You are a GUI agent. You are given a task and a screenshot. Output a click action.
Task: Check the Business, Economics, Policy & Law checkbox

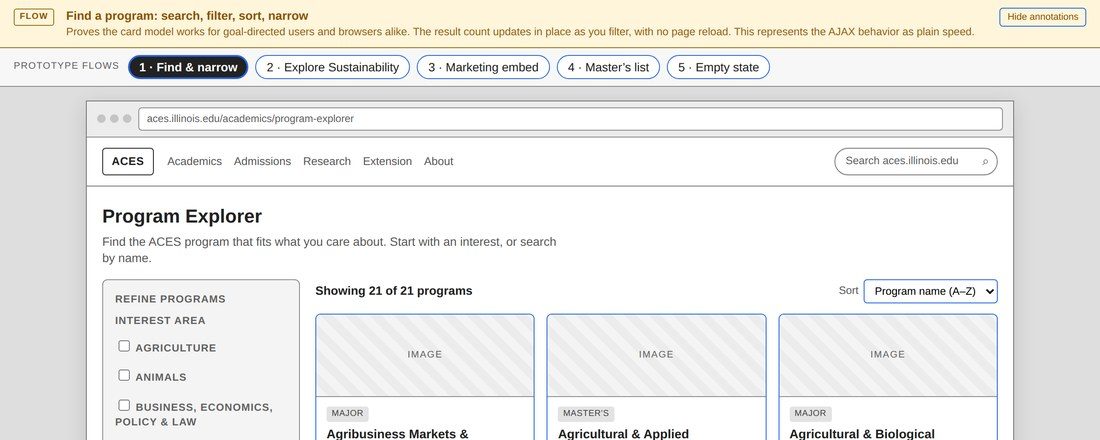(124, 405)
